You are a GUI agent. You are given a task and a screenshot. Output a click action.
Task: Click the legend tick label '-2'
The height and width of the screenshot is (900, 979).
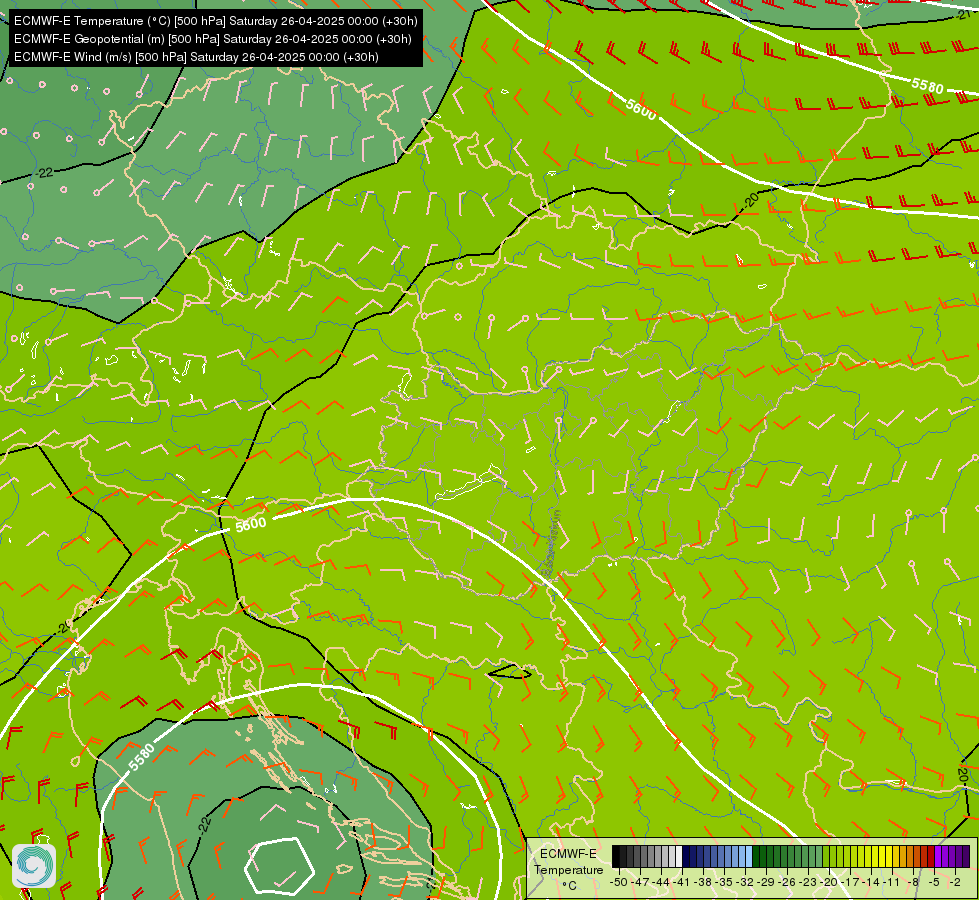coord(955,882)
